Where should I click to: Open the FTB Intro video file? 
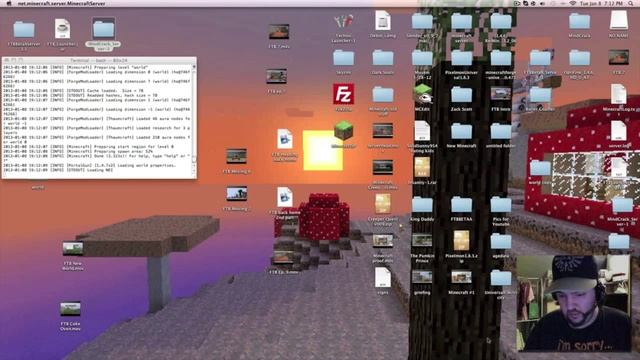(501, 93)
